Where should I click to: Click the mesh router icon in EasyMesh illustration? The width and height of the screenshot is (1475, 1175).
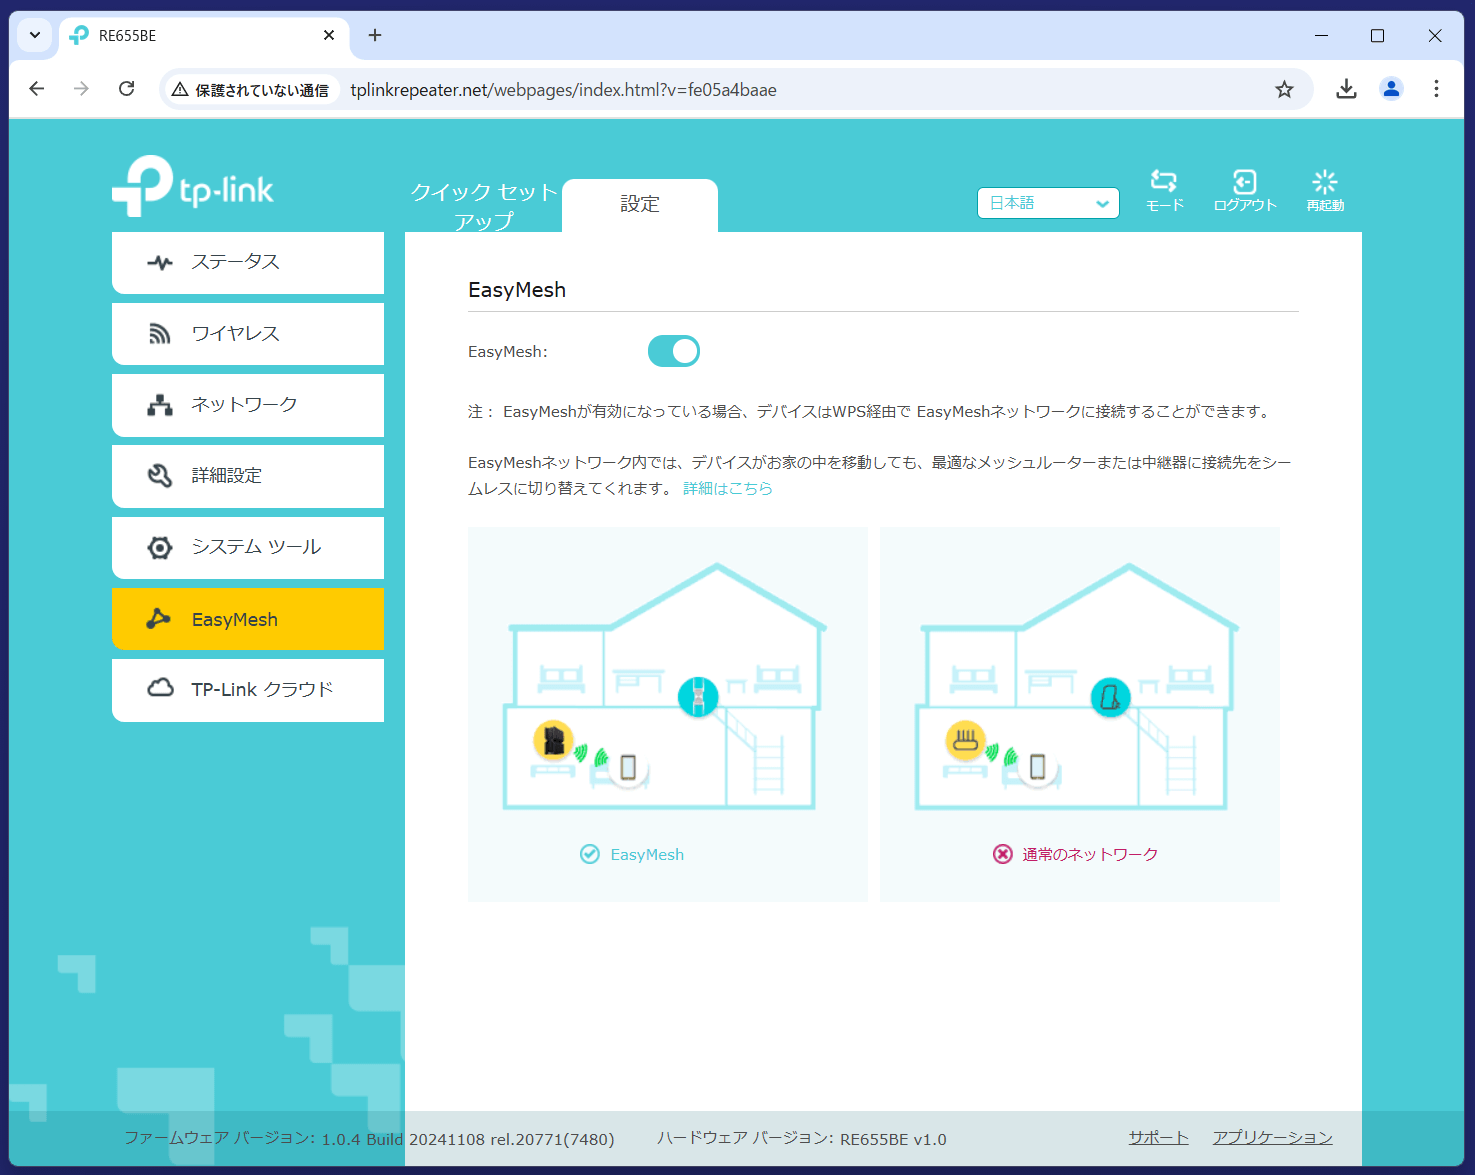553,740
